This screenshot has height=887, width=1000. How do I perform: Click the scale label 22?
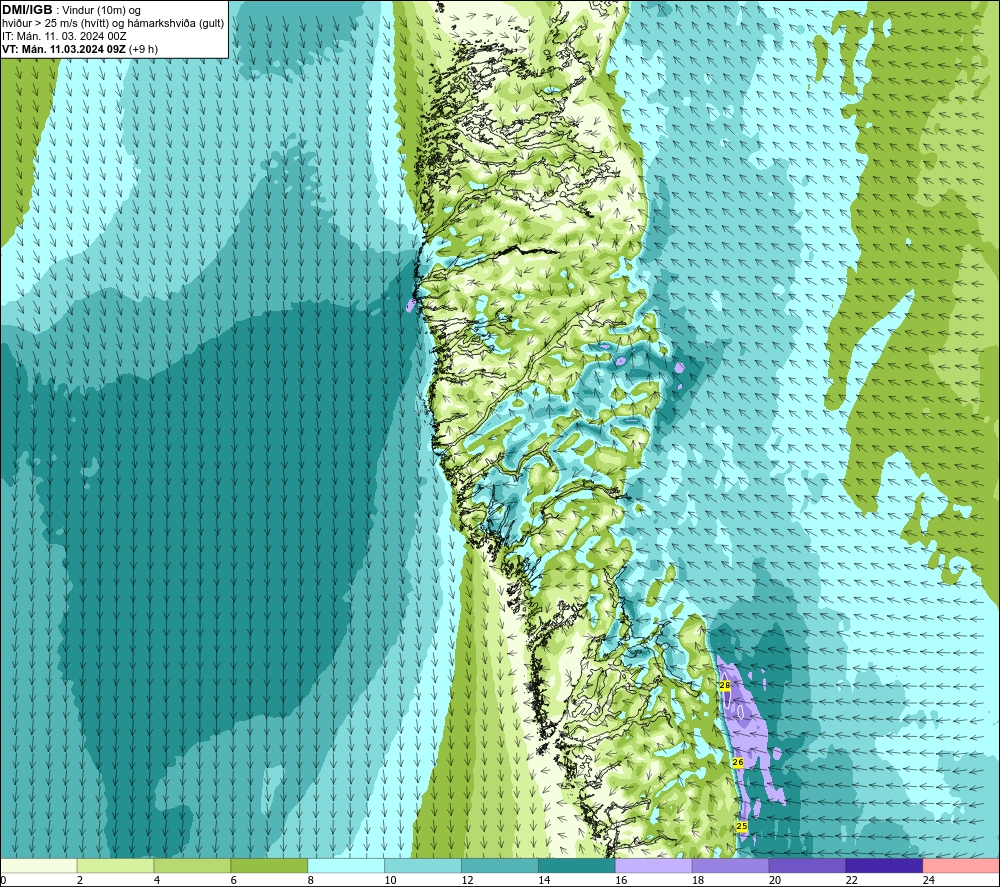coord(851,880)
